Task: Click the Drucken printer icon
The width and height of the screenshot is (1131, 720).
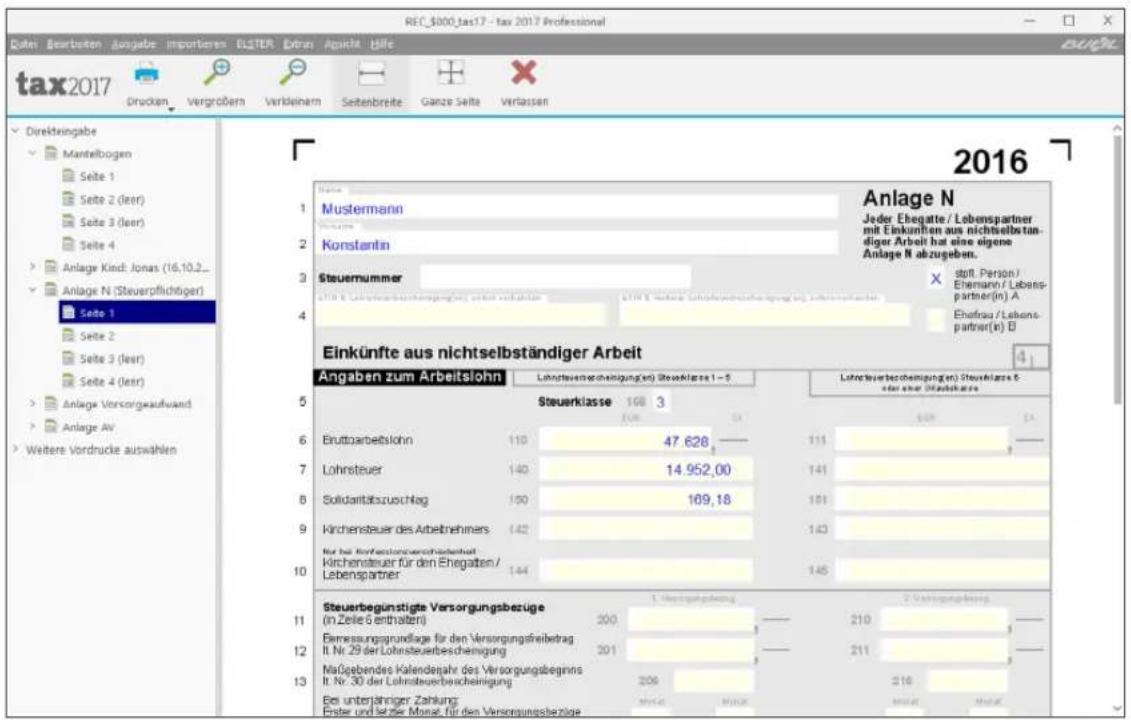Action: 147,74
